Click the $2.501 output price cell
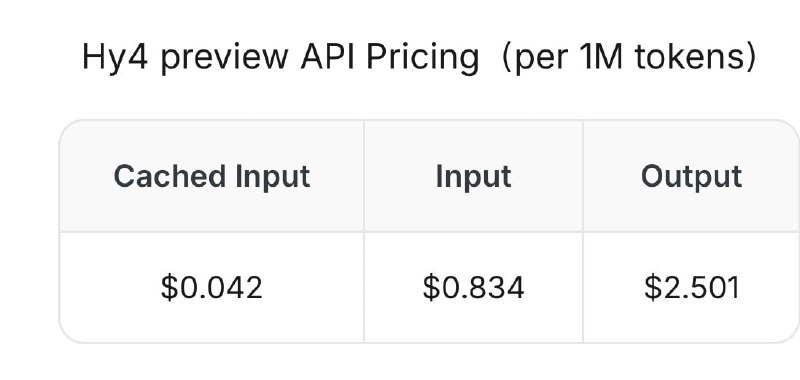 691,287
